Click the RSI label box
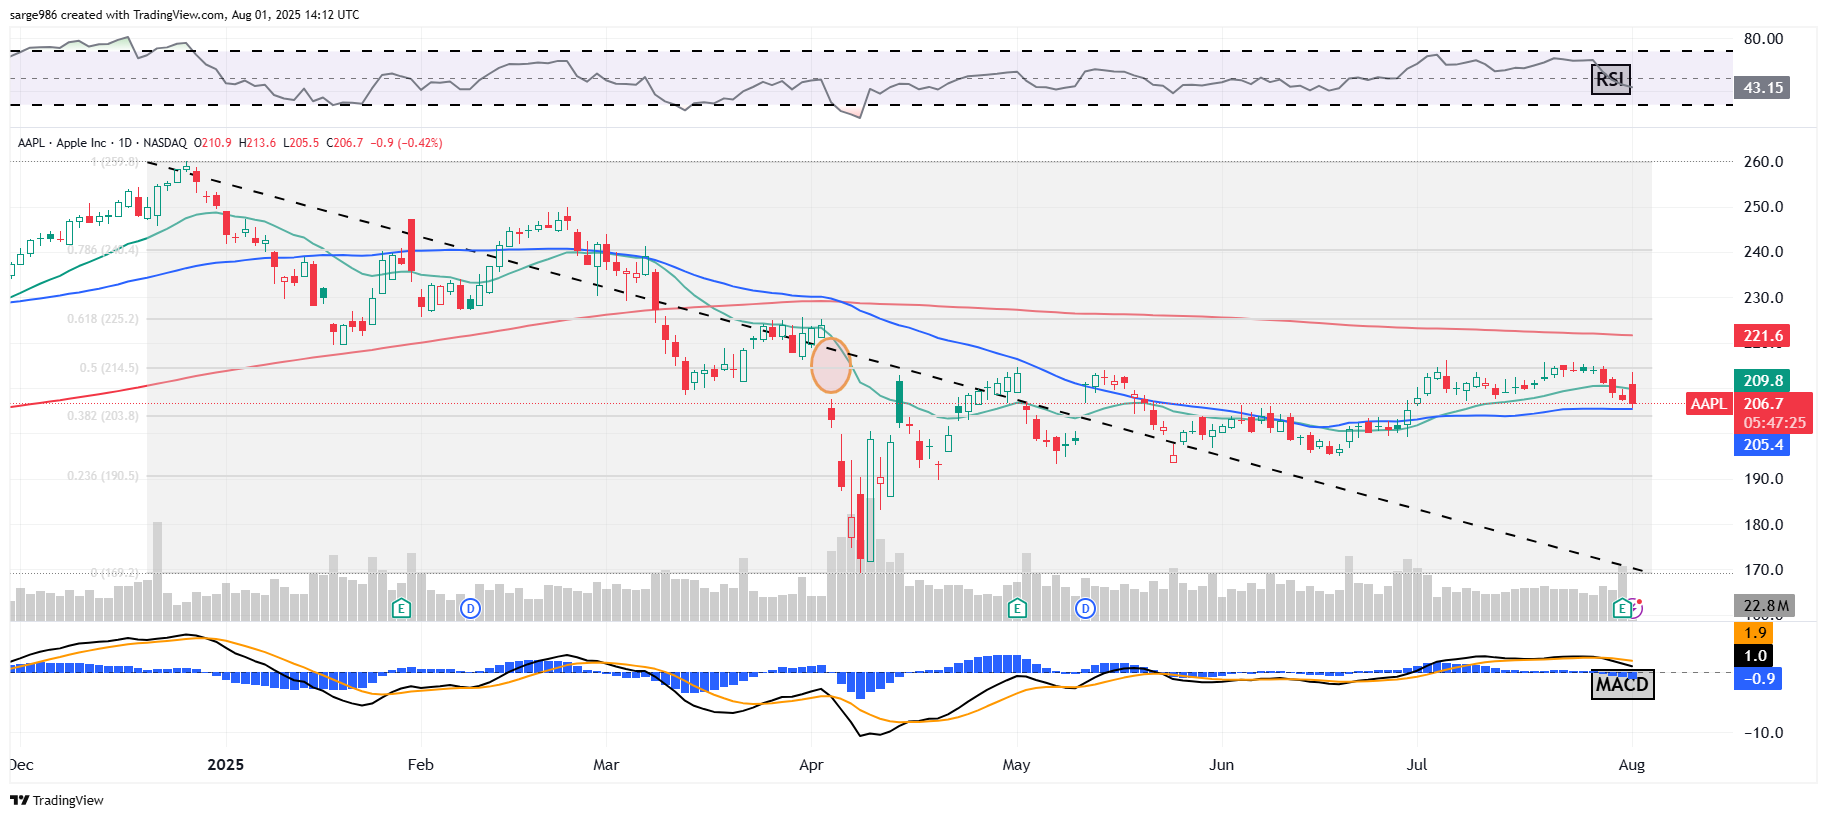The height and width of the screenshot is (818, 1827). pyautogui.click(x=1610, y=79)
